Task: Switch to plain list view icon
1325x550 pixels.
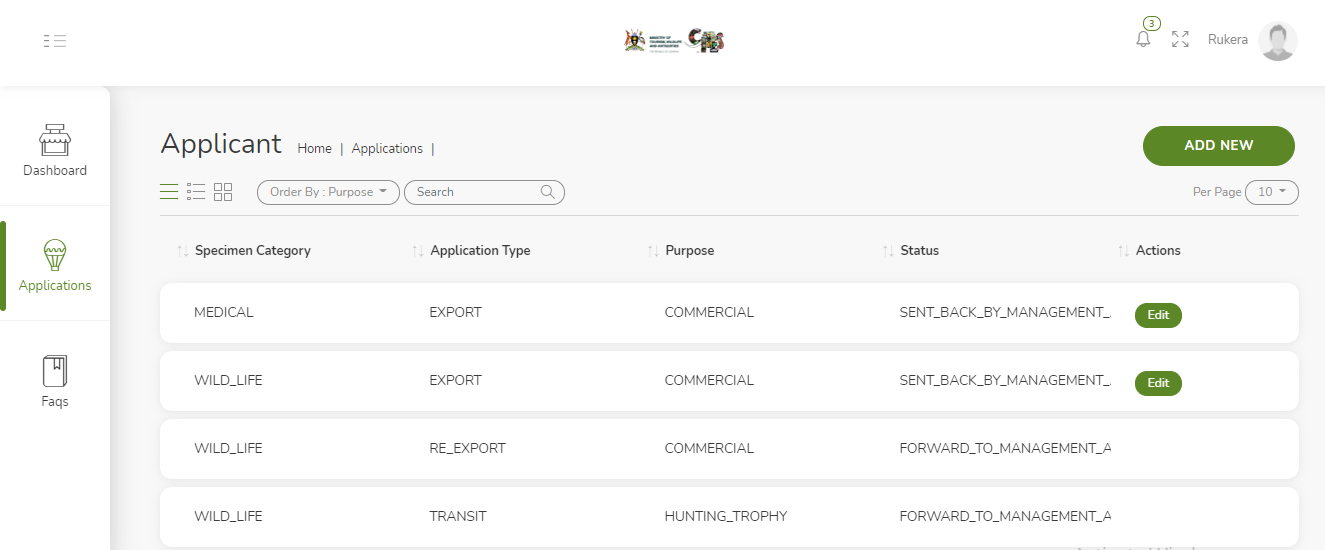Action: click(x=169, y=192)
